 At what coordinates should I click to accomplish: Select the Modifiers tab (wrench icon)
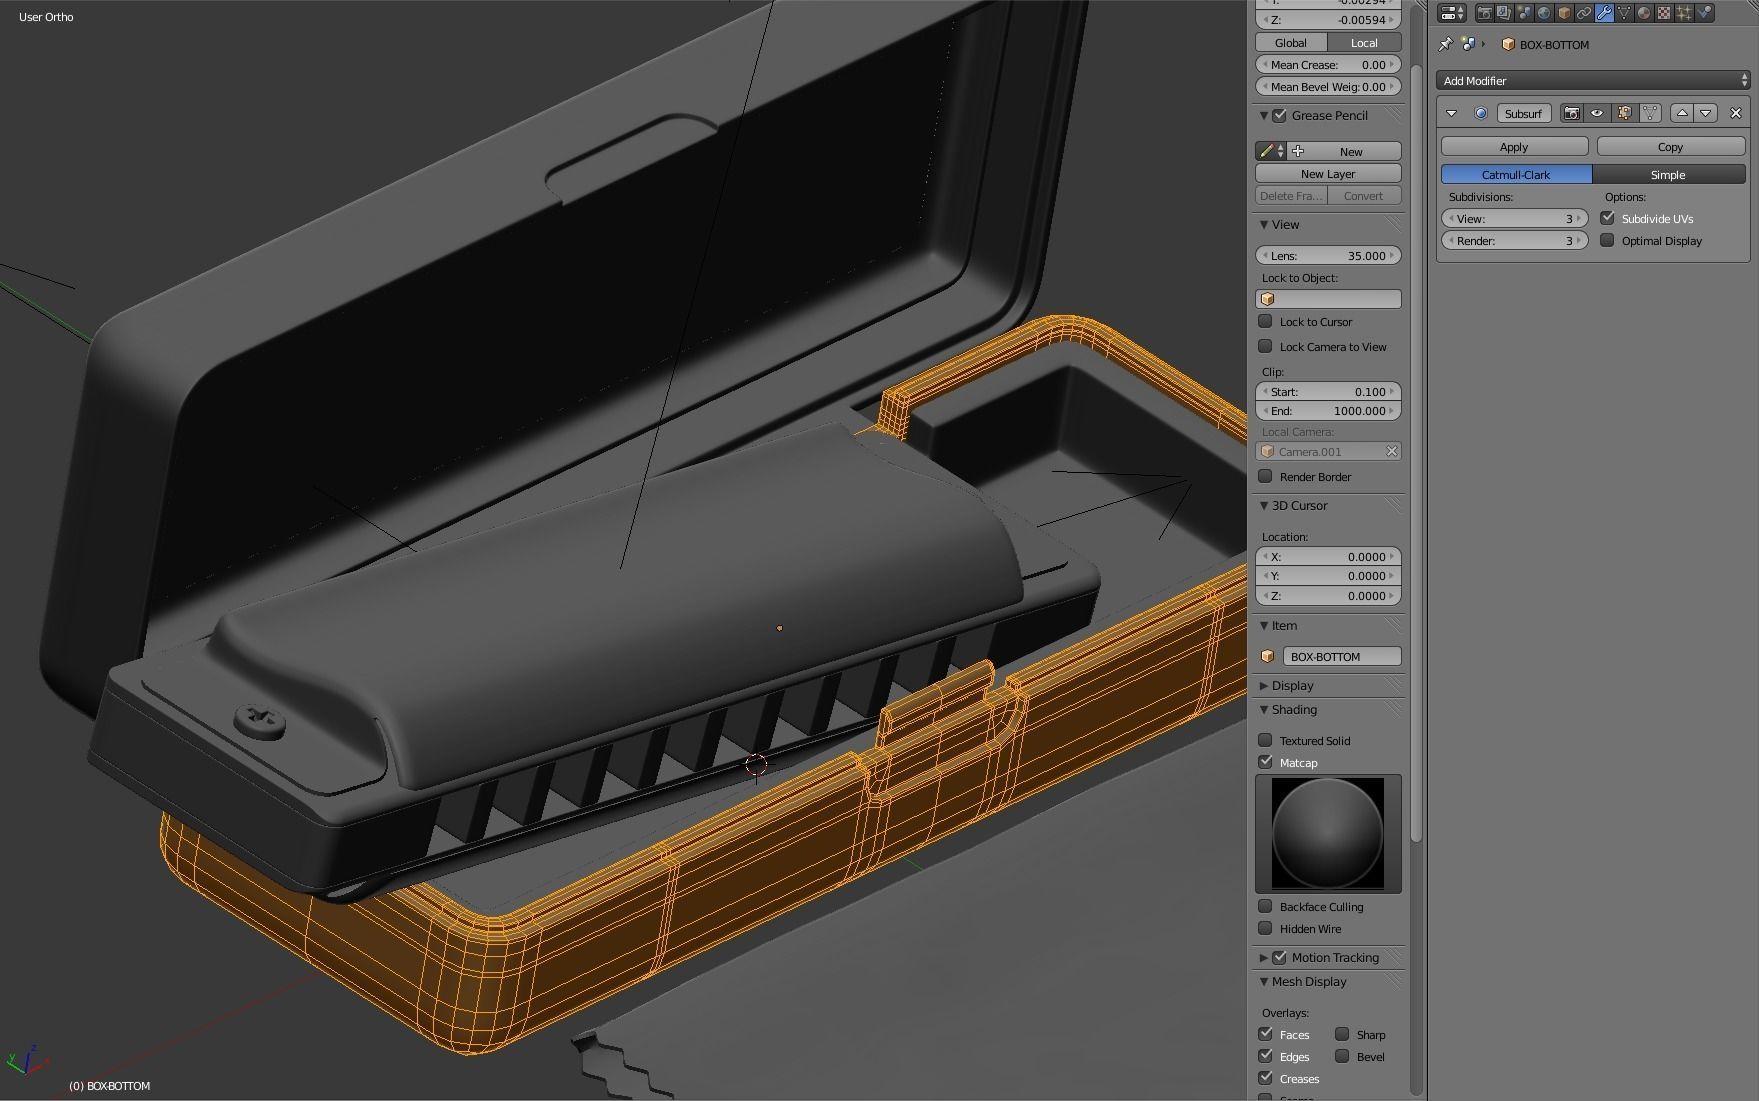point(1604,13)
